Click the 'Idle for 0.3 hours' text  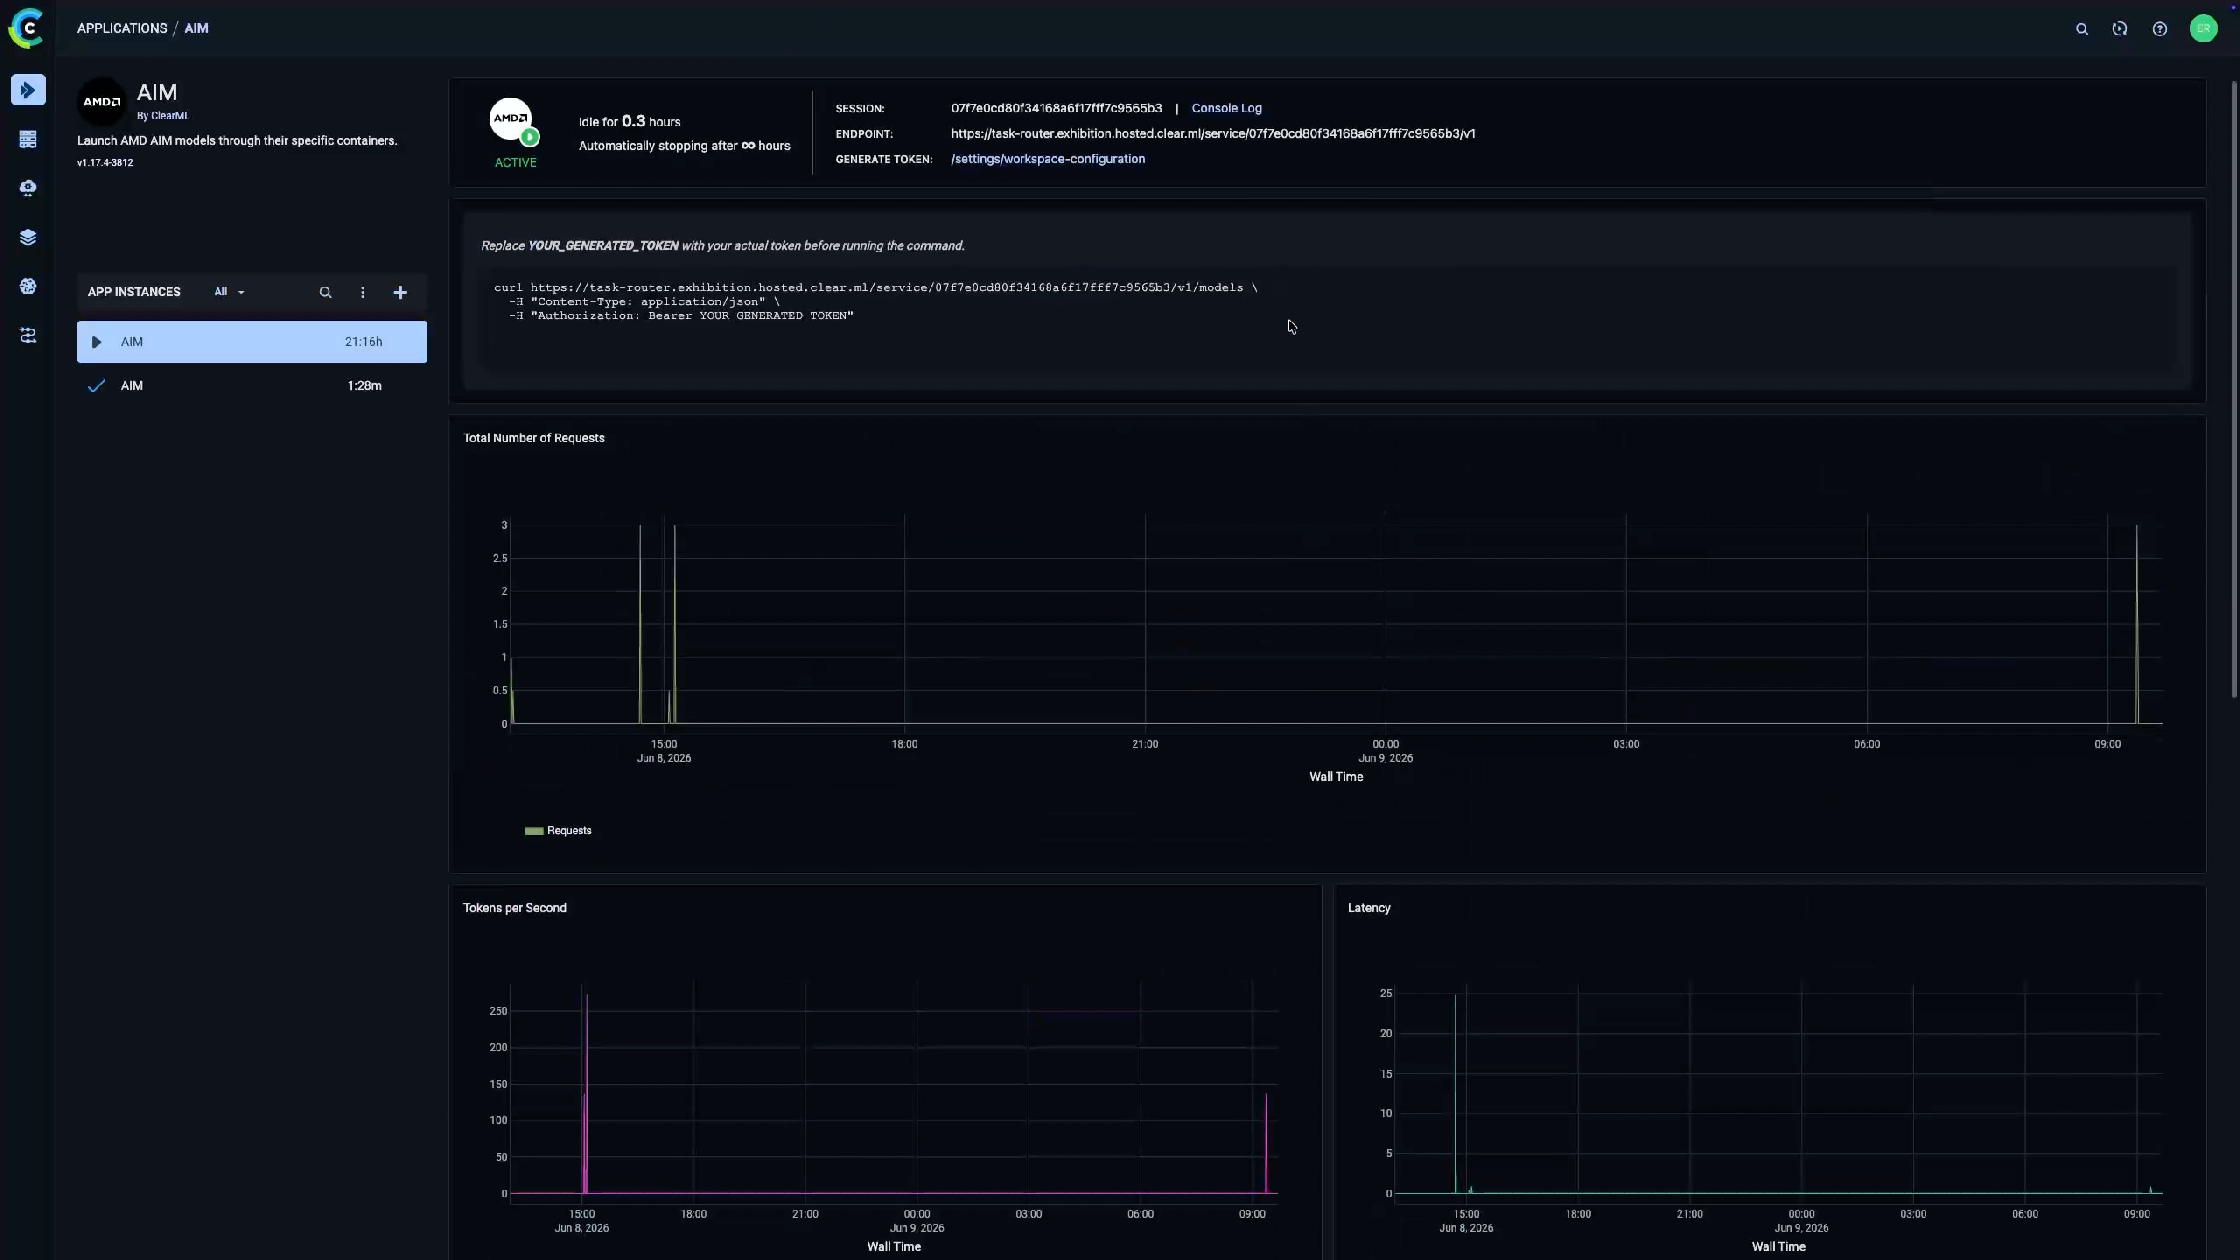pyautogui.click(x=629, y=121)
